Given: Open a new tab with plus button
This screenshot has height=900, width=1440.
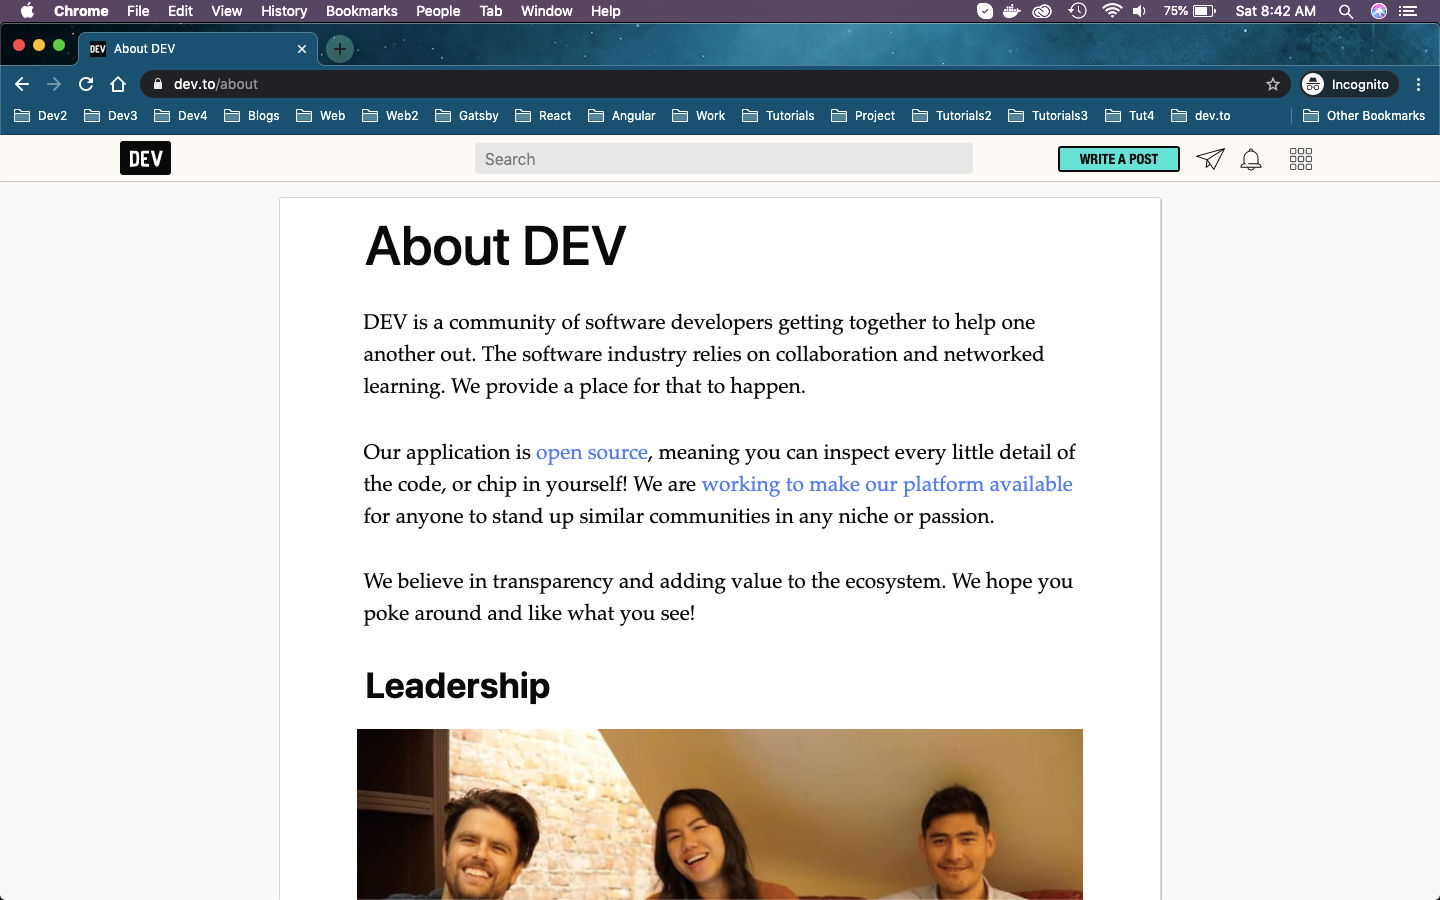Looking at the screenshot, I should [x=340, y=48].
